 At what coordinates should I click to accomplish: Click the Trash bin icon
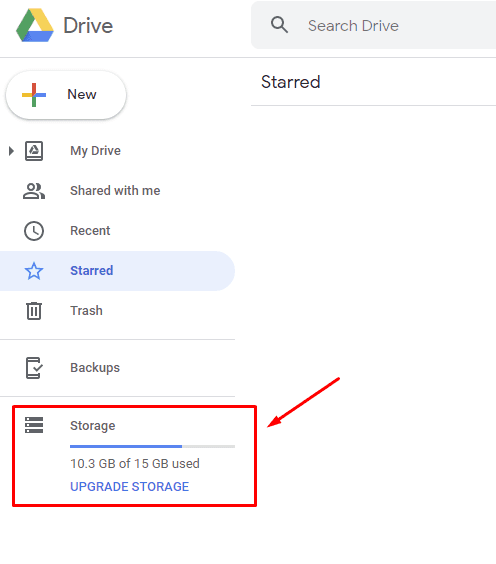tap(34, 311)
